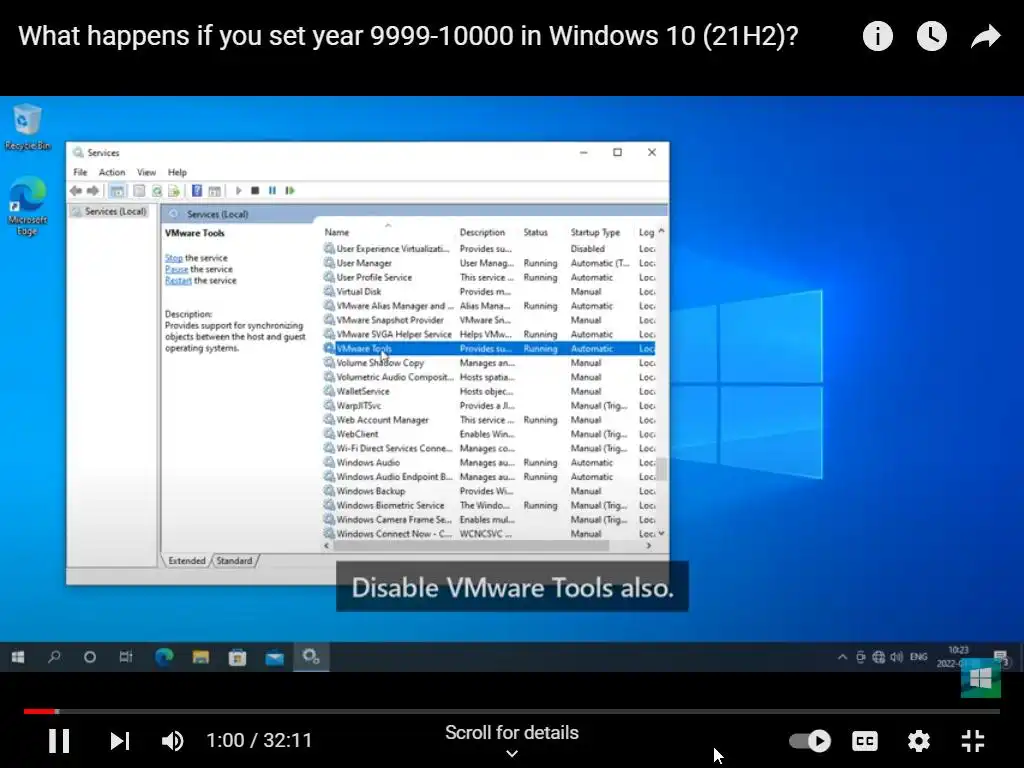
Task: Click the Stop Service toolbar icon
Action: 255,191
